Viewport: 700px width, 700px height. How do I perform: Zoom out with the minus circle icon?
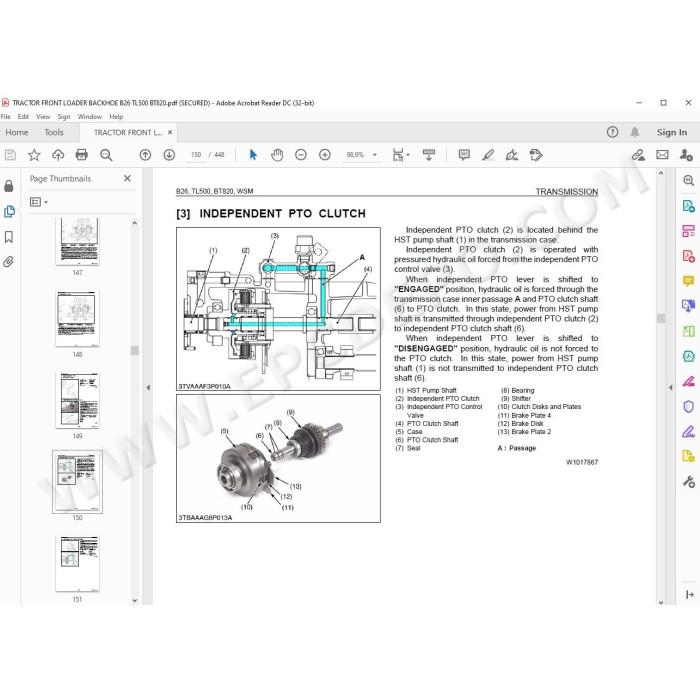point(301,155)
